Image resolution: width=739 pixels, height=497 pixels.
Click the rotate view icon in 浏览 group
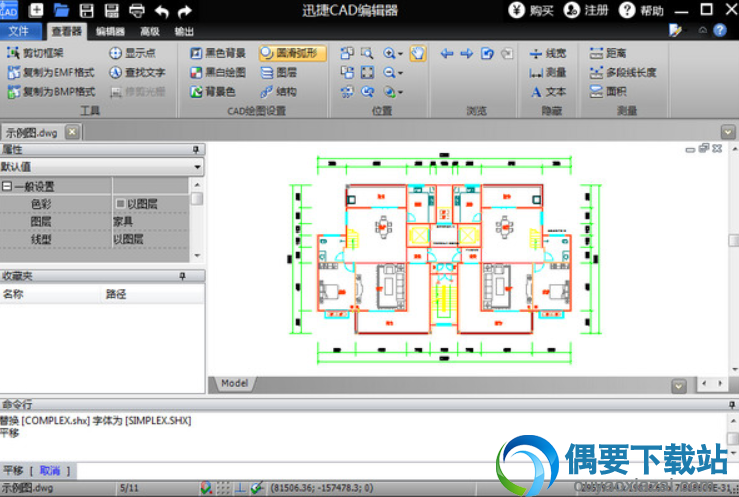click(487, 53)
